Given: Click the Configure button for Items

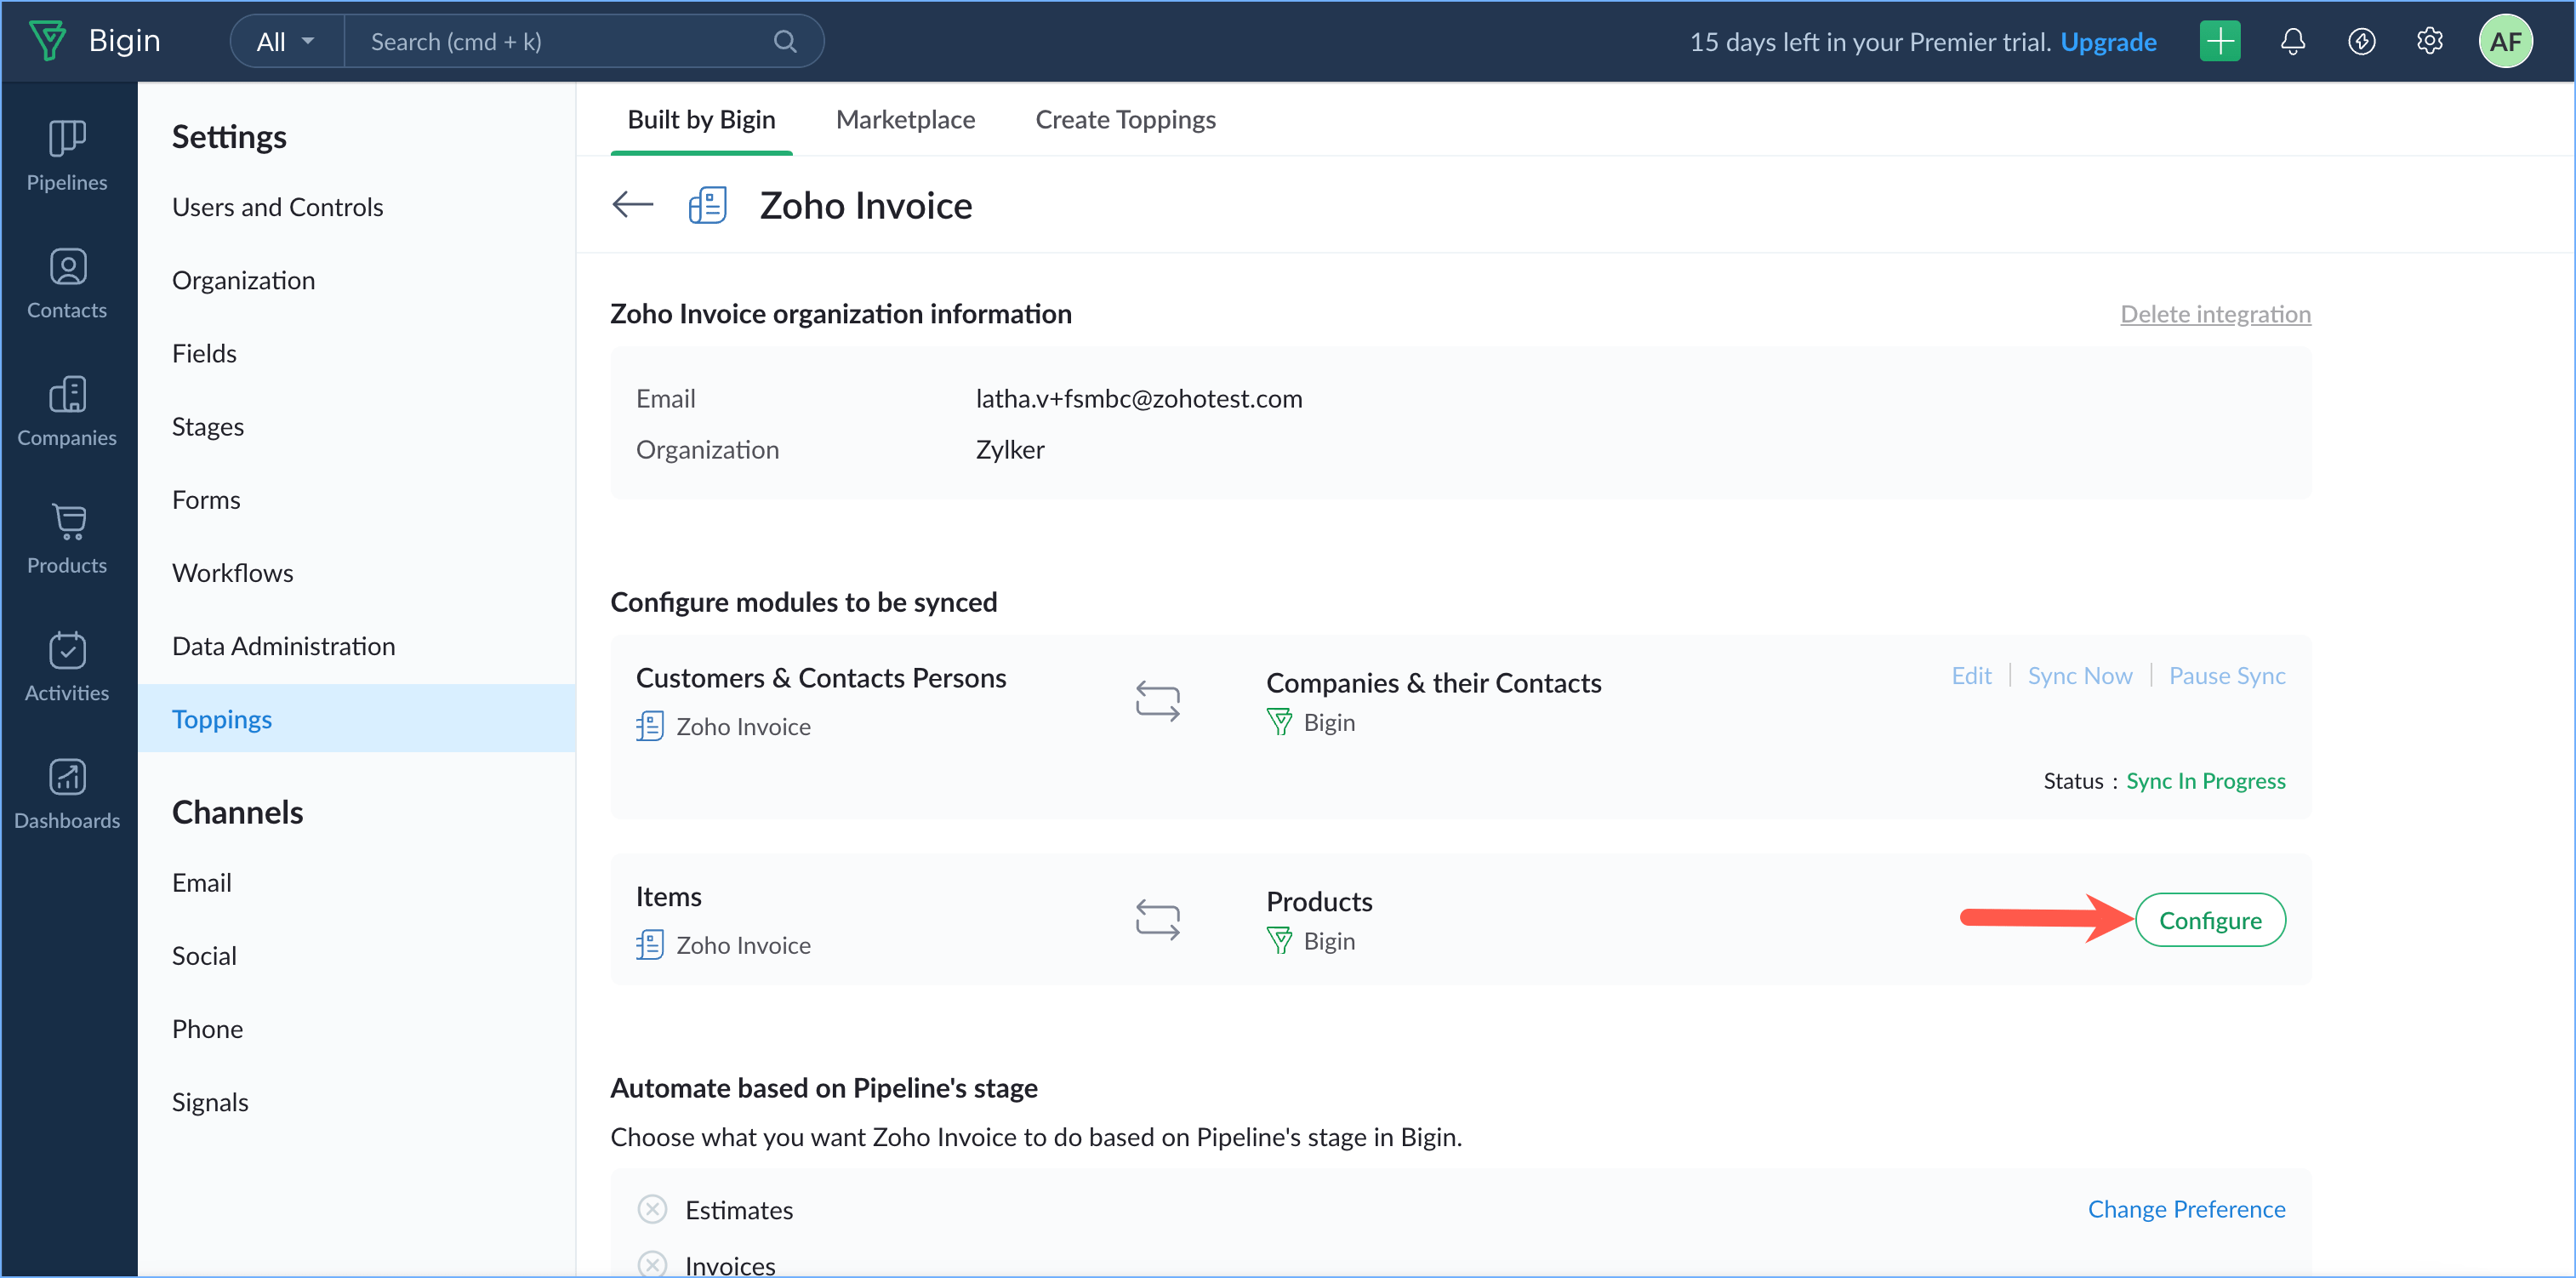Looking at the screenshot, I should [2210, 919].
